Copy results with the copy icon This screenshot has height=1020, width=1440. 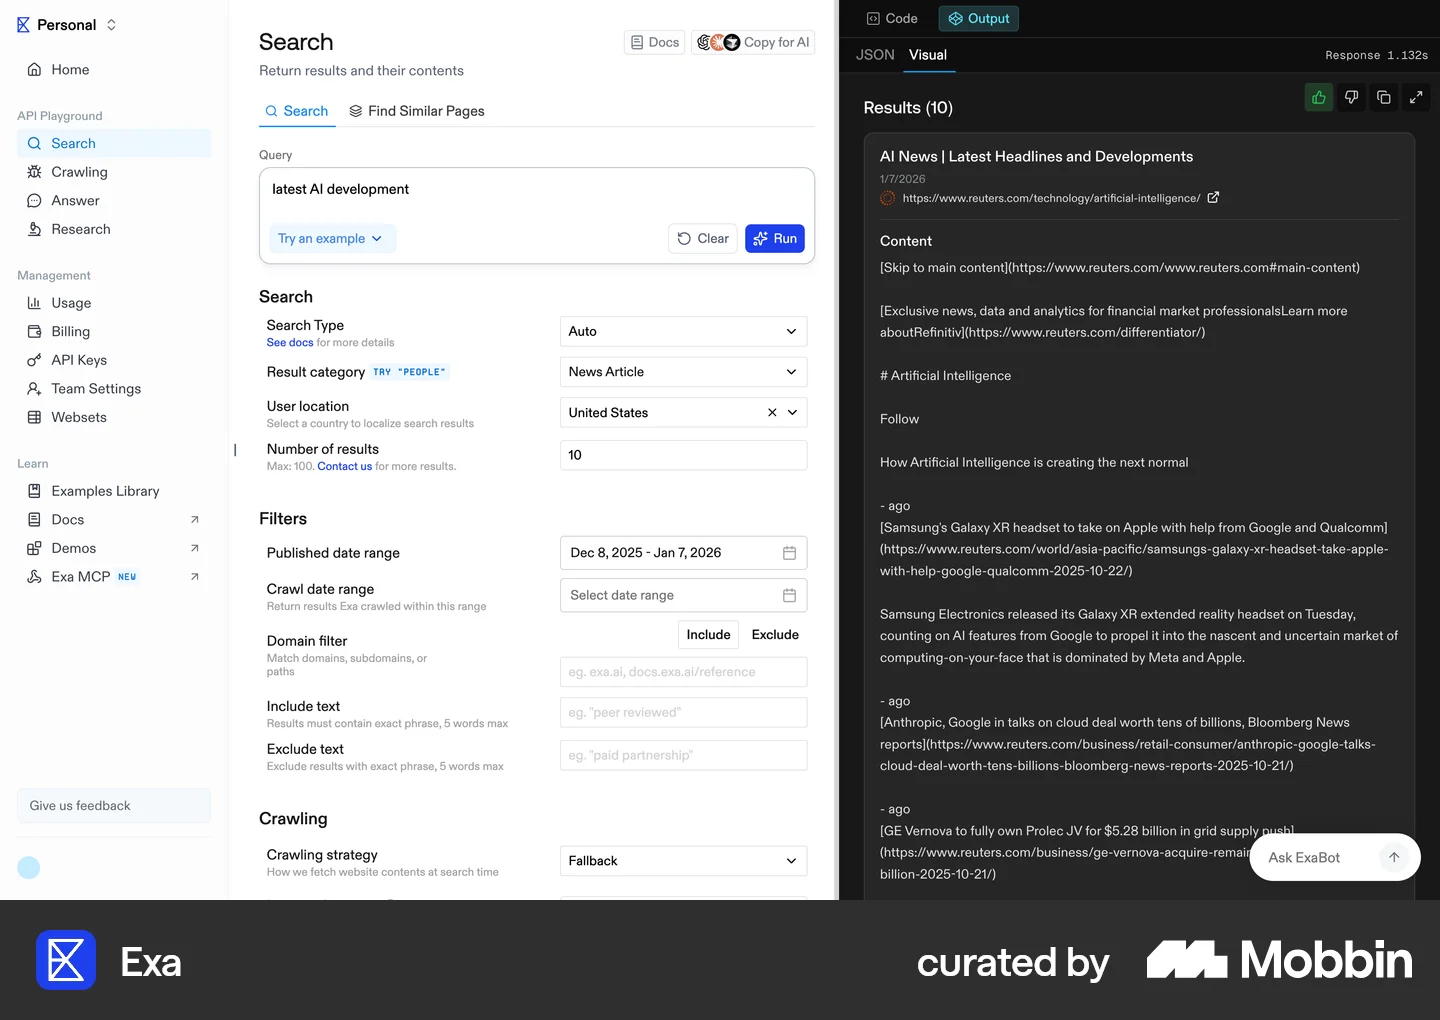pyautogui.click(x=1384, y=97)
